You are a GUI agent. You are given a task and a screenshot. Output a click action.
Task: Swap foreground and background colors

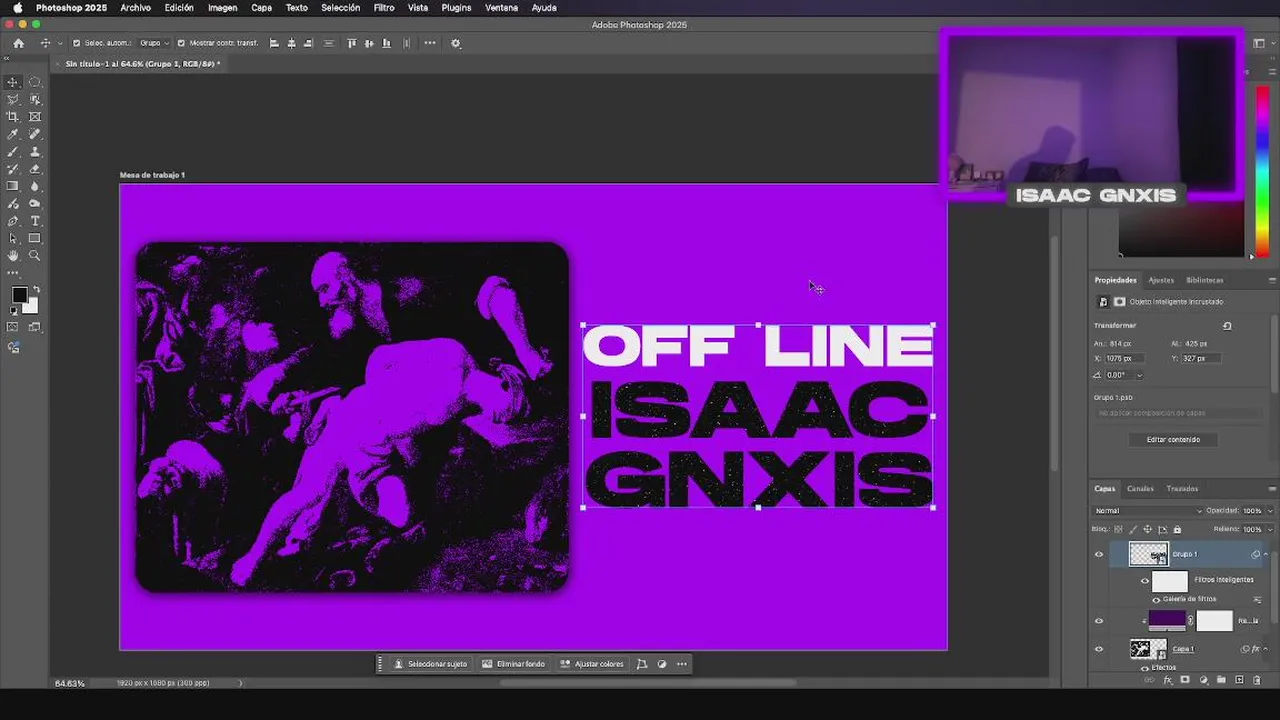click(36, 290)
